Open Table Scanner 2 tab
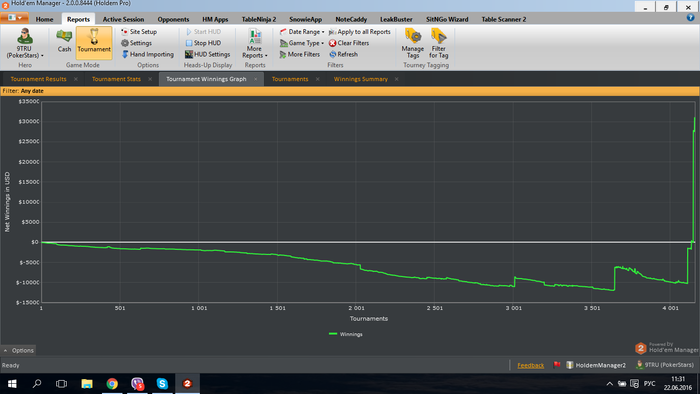The image size is (700, 394). (x=504, y=19)
